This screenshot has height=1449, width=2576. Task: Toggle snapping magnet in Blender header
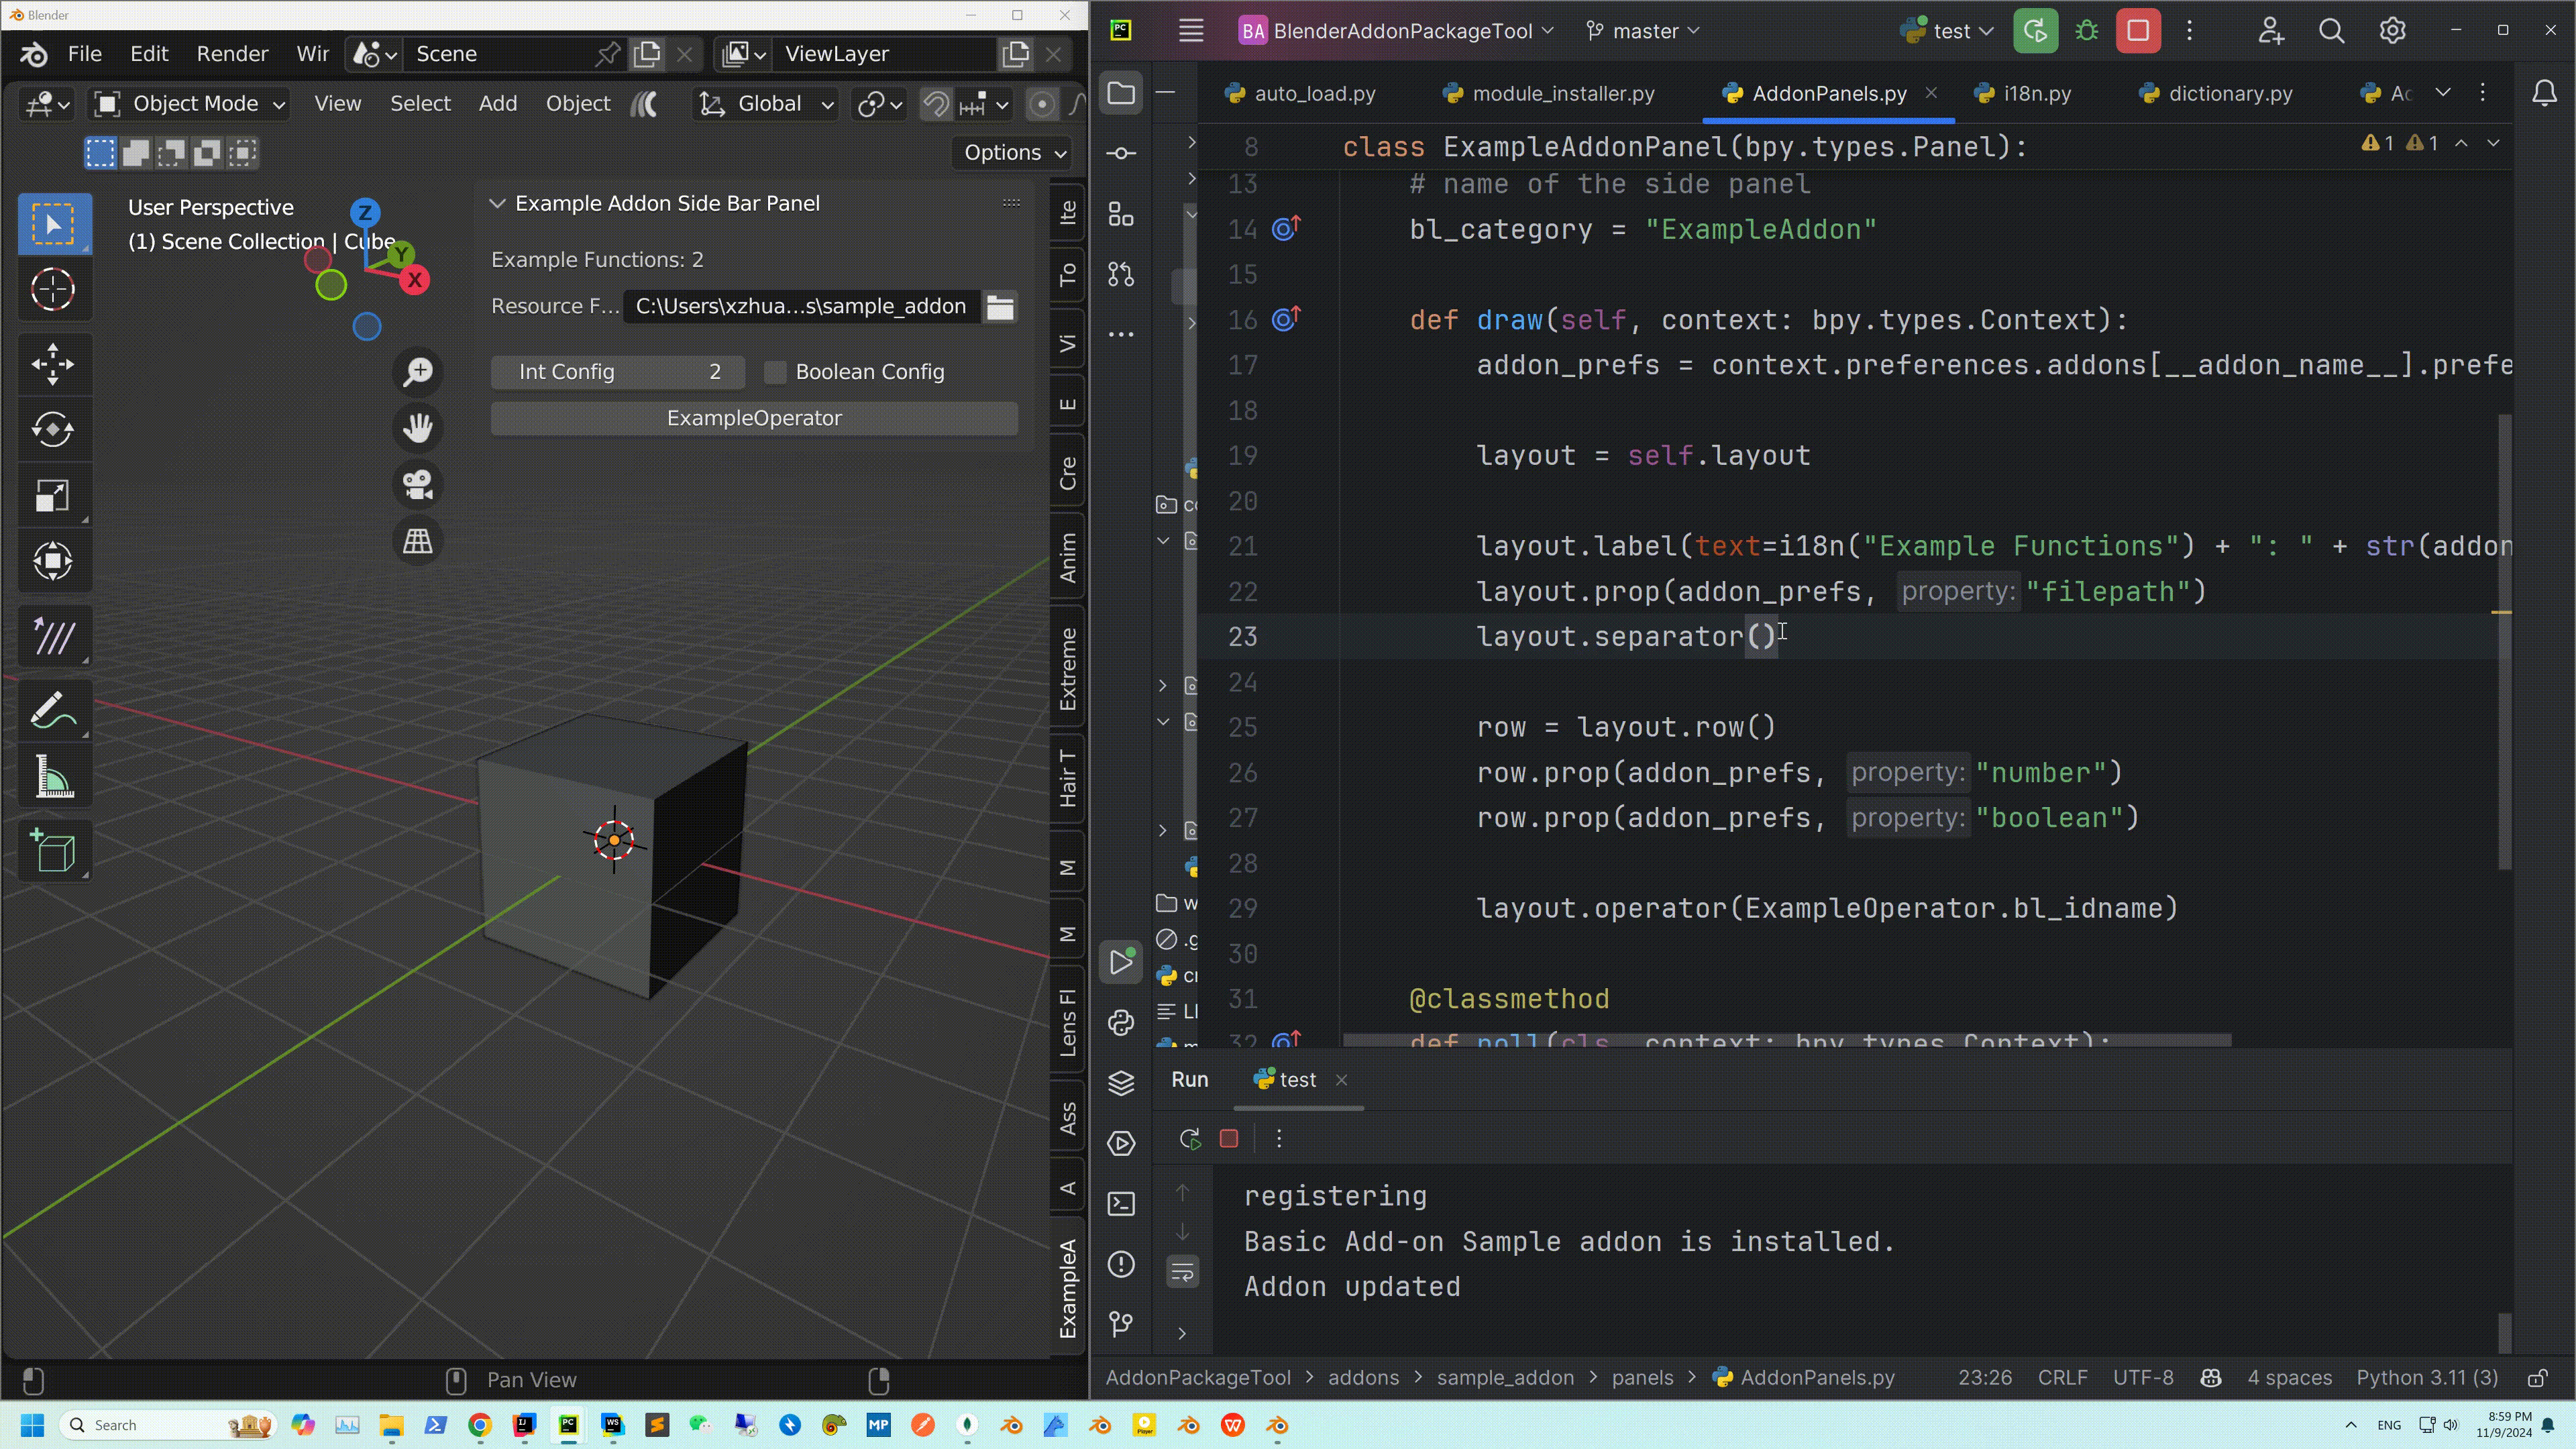click(936, 104)
